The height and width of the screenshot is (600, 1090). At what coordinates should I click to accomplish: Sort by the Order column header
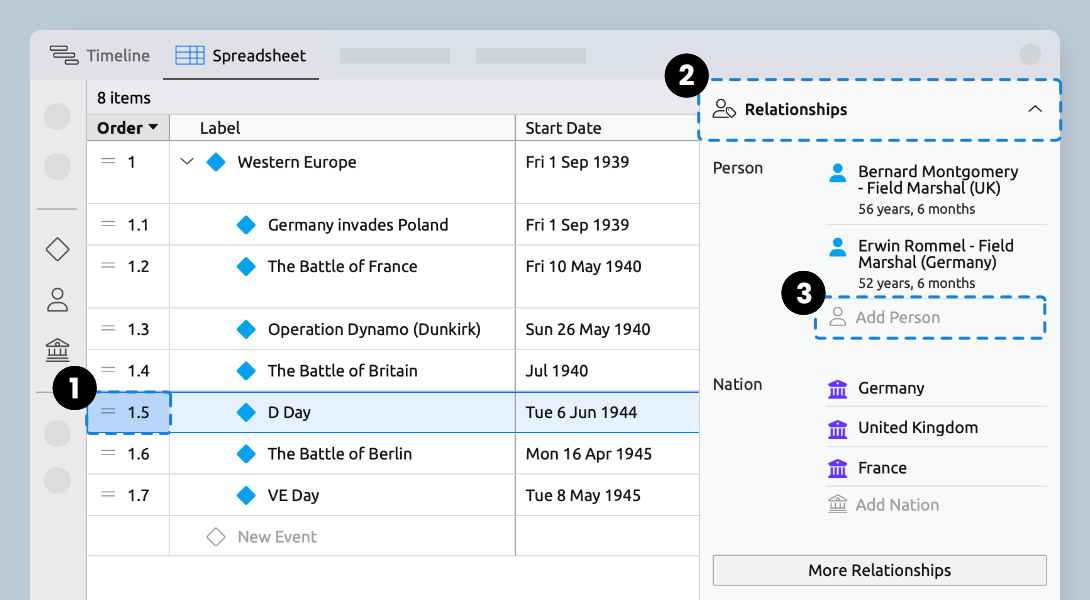coord(128,128)
